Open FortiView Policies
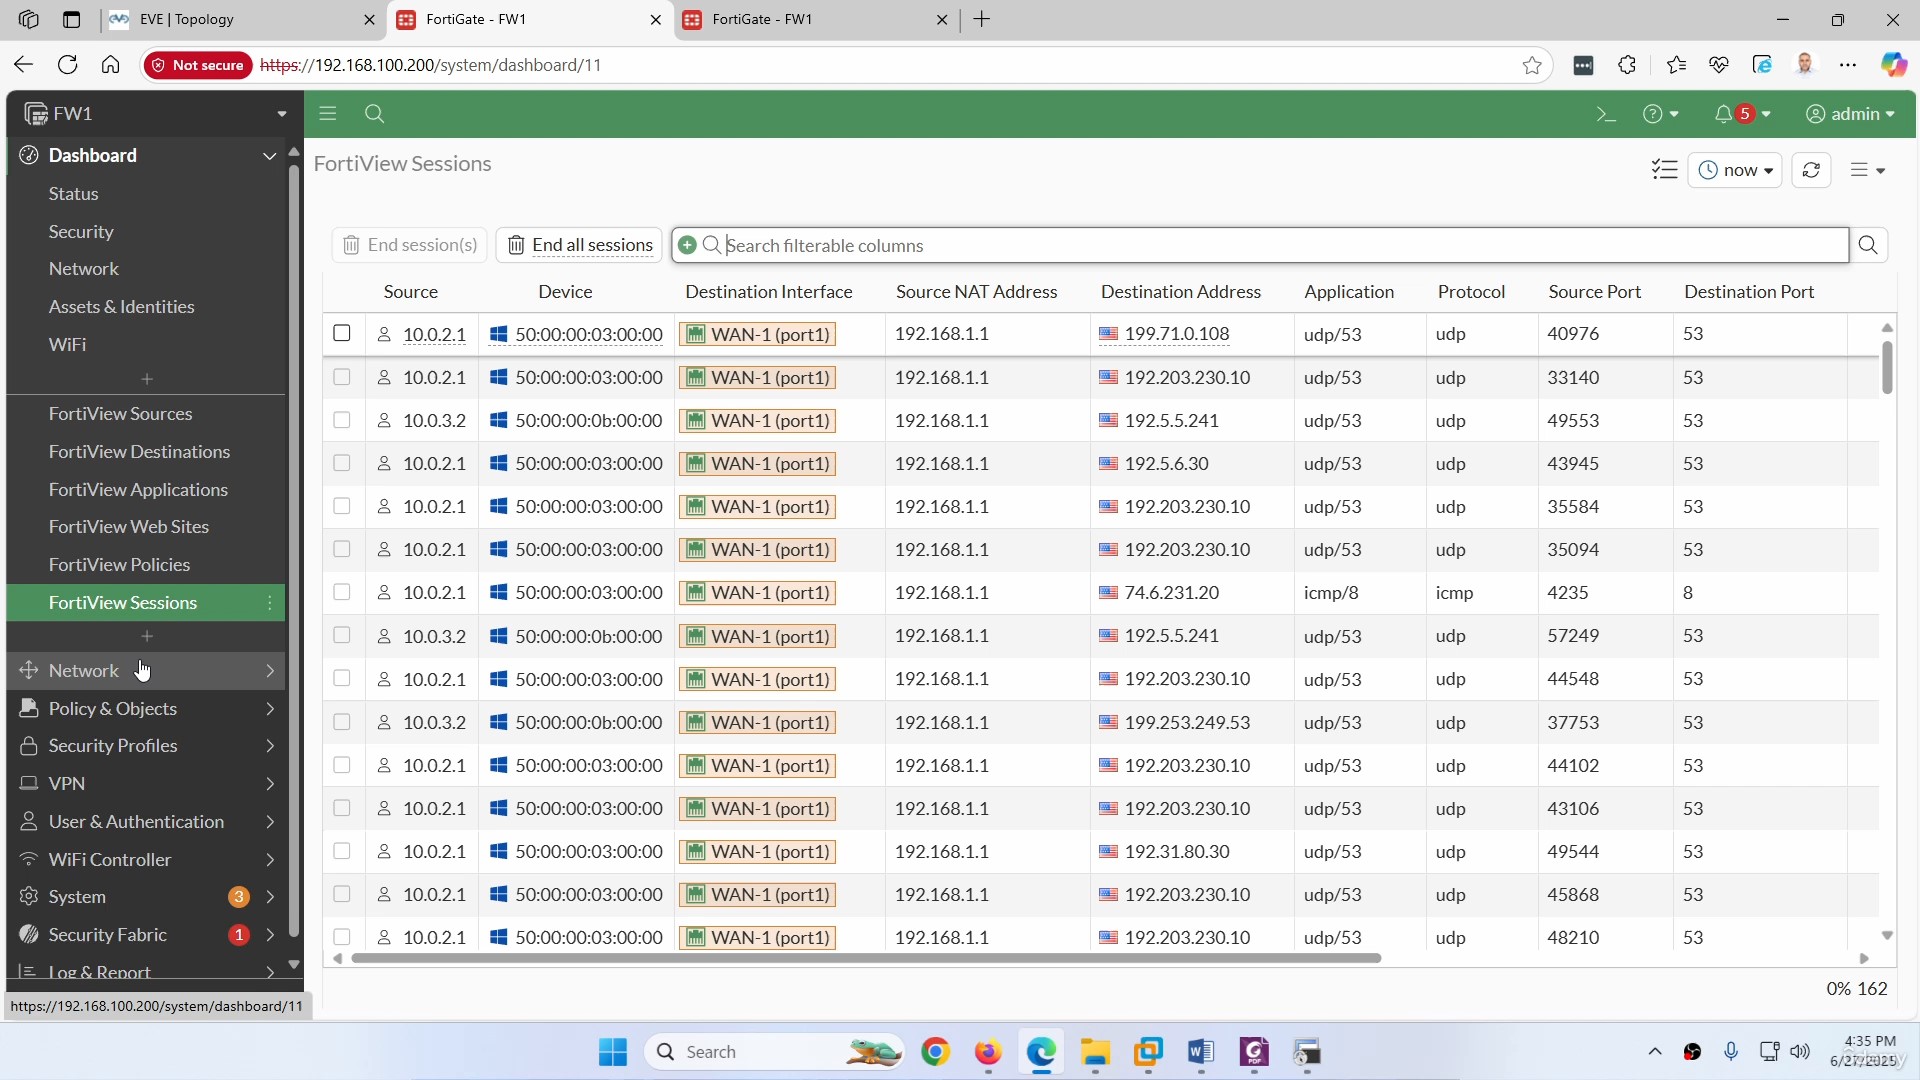The height and width of the screenshot is (1080, 1920). pos(119,565)
